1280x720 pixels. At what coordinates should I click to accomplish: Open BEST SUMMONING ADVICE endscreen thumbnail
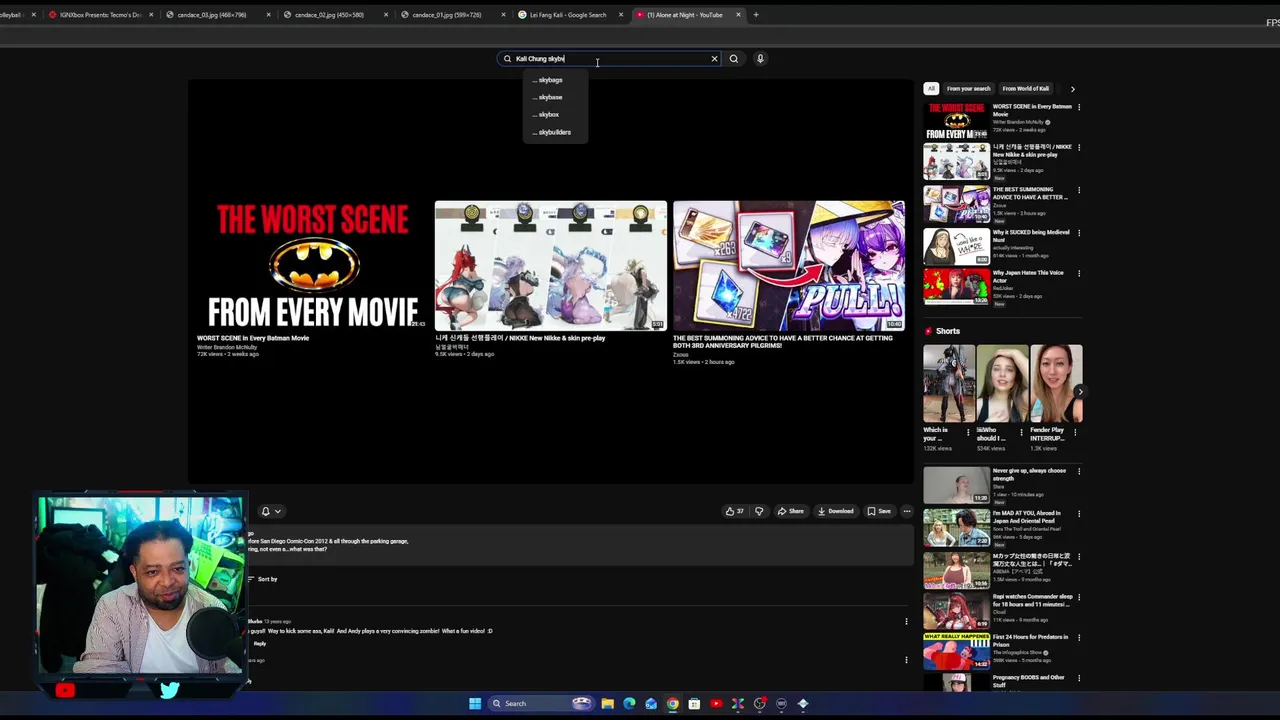pos(789,265)
